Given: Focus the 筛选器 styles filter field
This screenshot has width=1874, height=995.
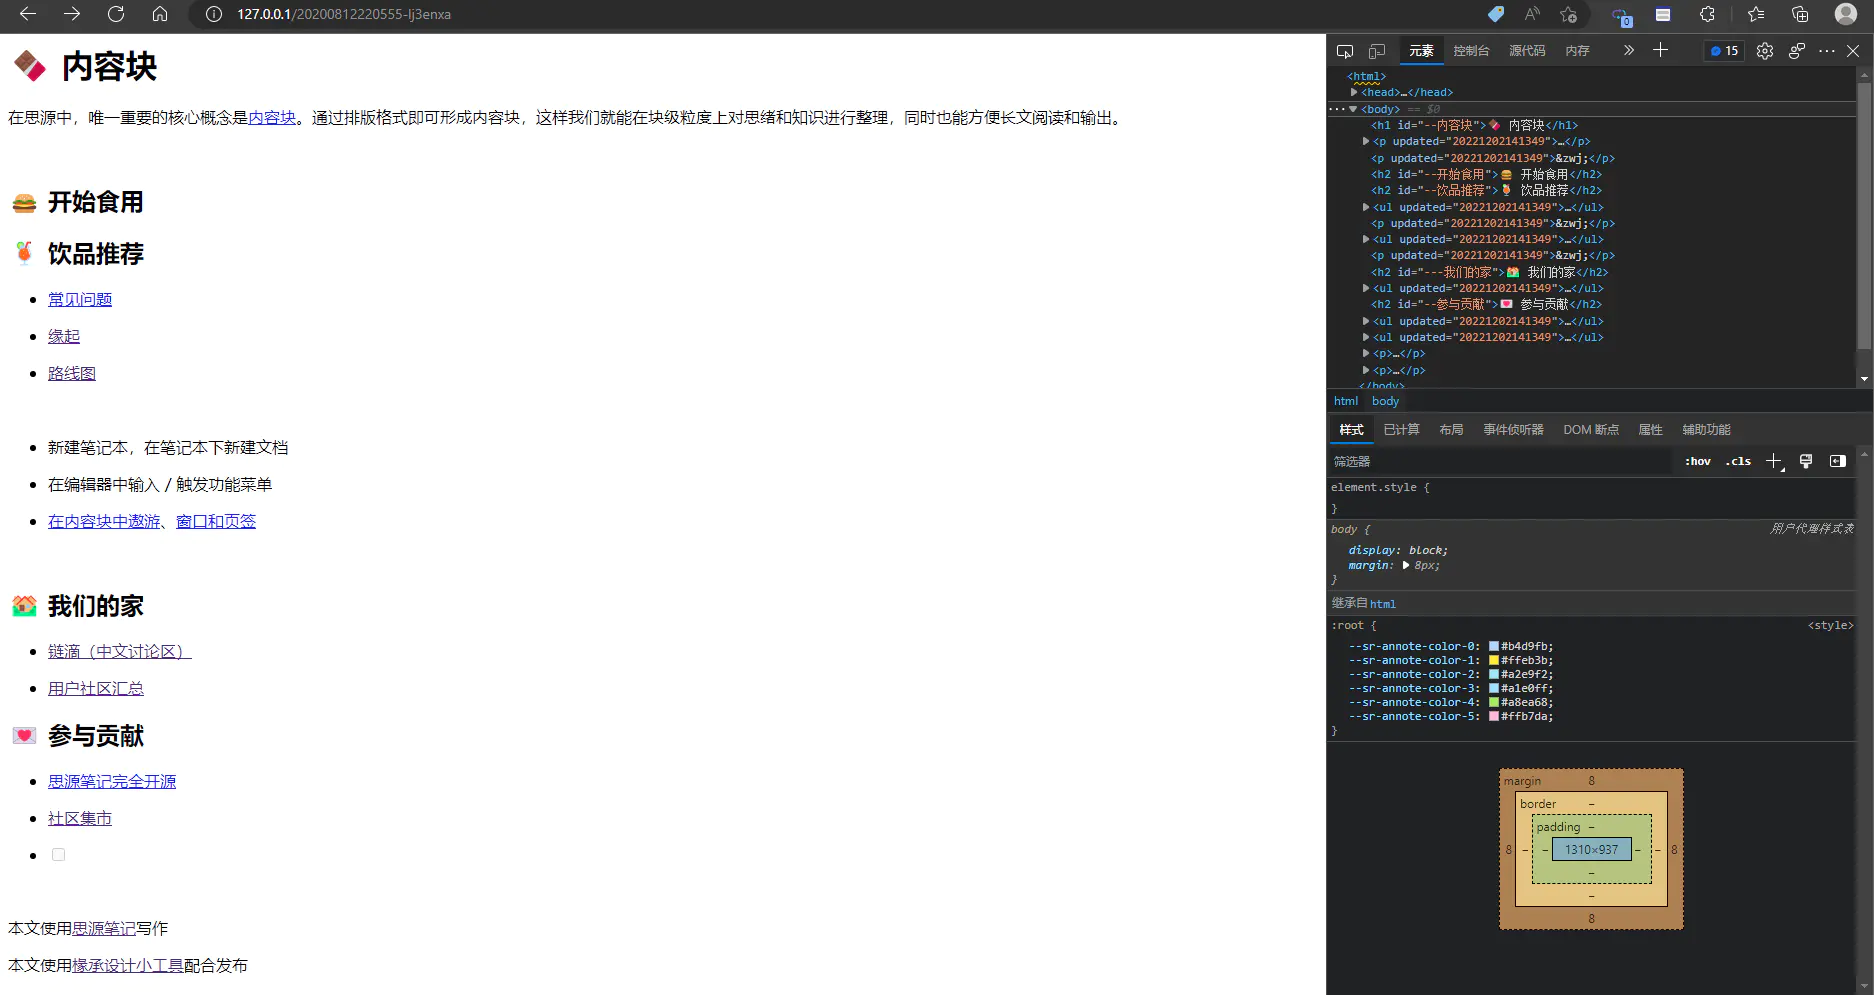Looking at the screenshot, I should [1500, 461].
